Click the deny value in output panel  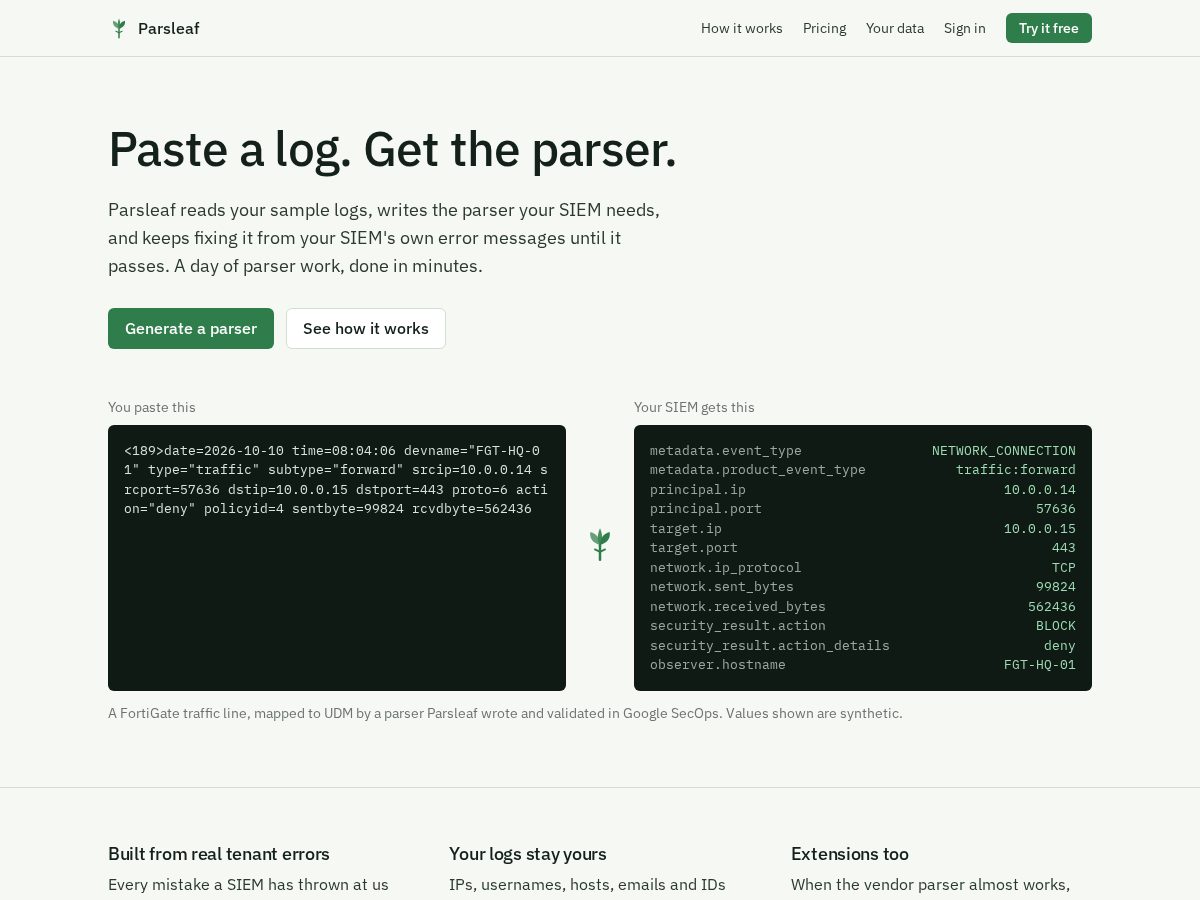coord(1060,646)
